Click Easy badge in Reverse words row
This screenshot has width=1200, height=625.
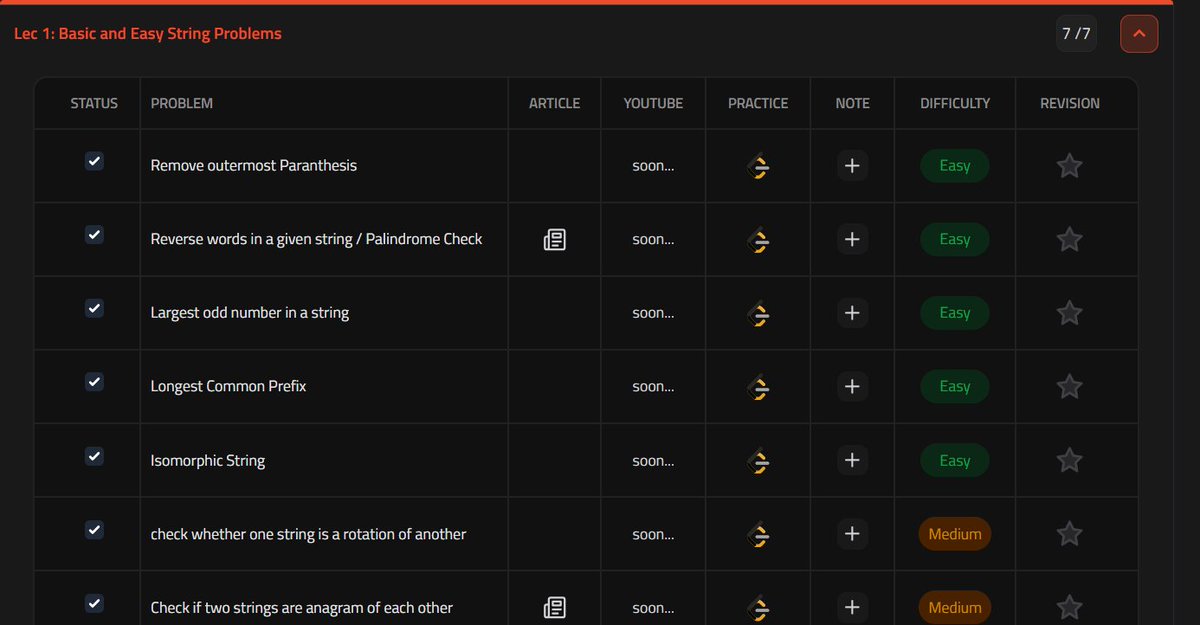(955, 240)
